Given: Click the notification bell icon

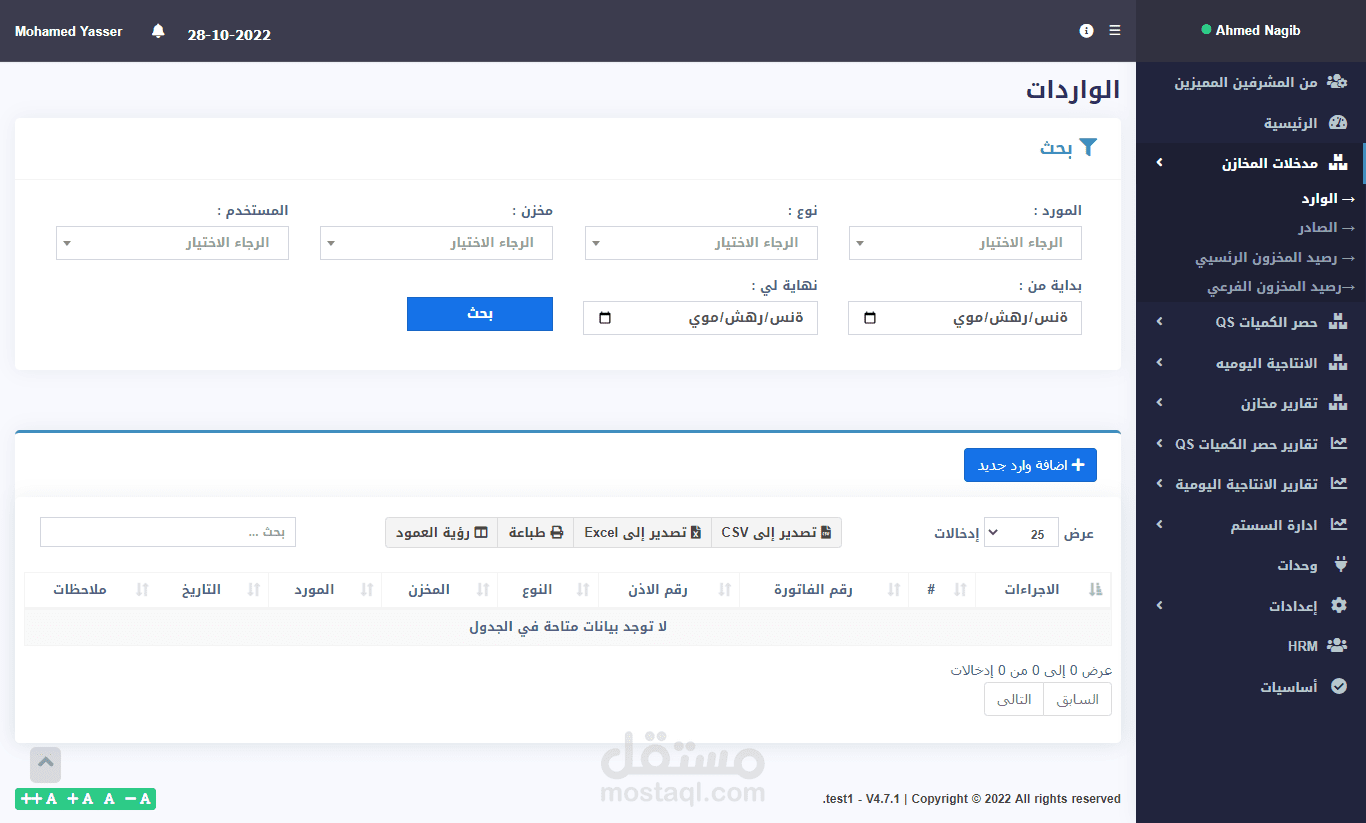Looking at the screenshot, I should (x=158, y=31).
